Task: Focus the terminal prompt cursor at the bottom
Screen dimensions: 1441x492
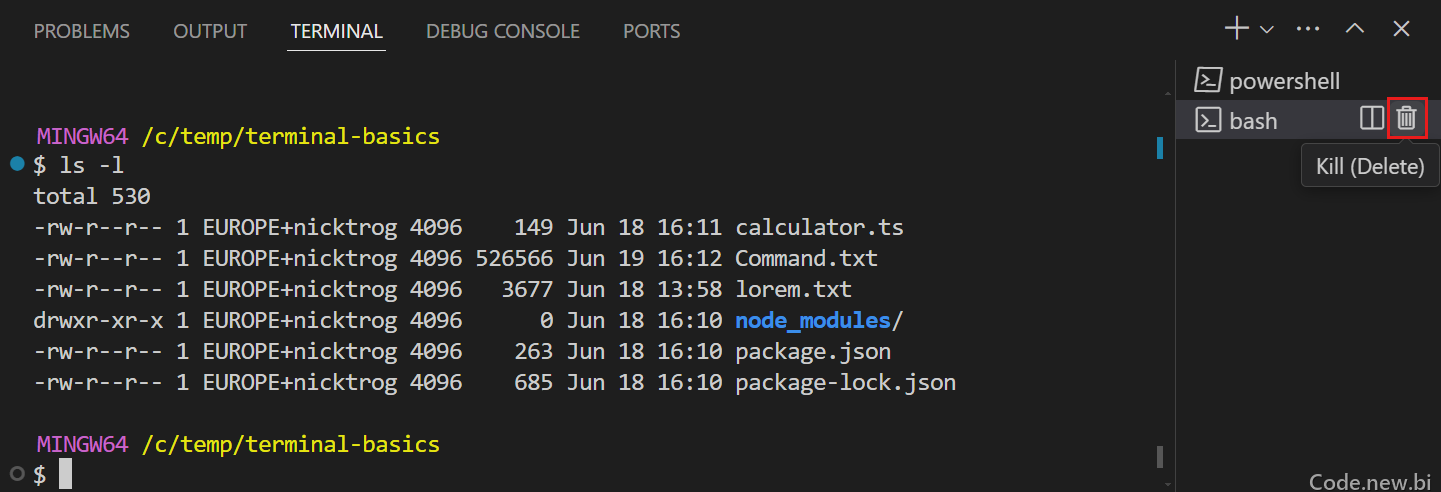Action: [x=66, y=474]
